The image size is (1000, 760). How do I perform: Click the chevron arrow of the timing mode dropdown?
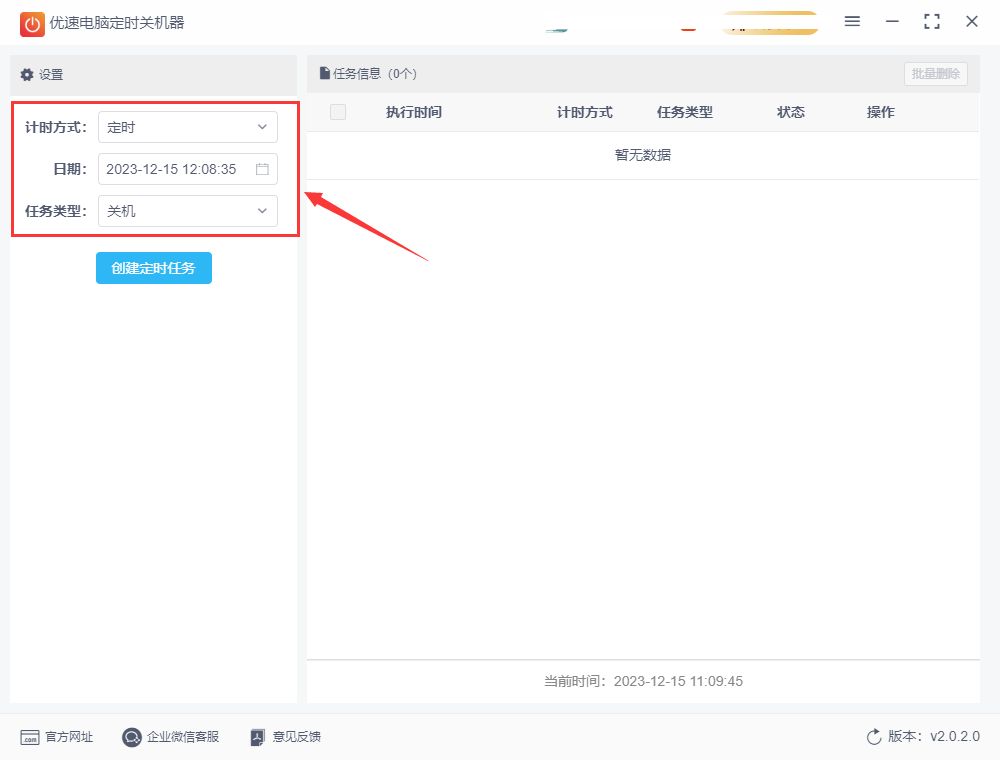pos(262,127)
